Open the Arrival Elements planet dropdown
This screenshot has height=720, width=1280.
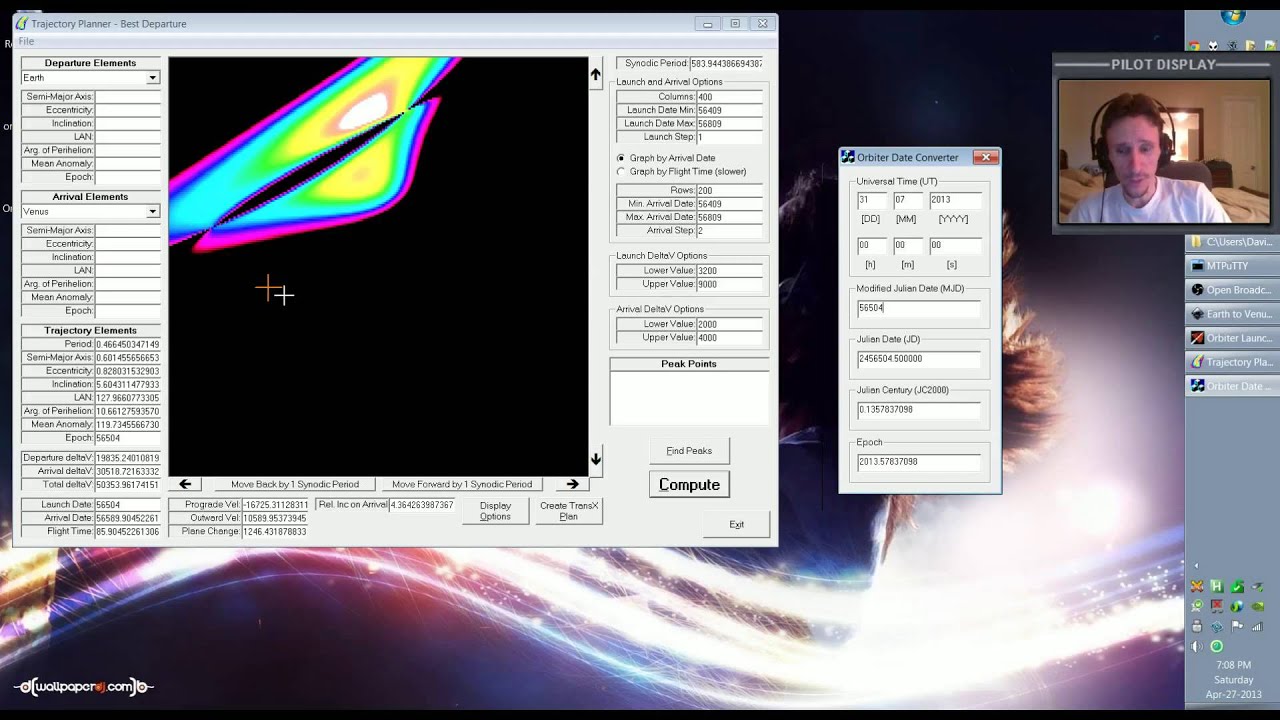(x=153, y=212)
